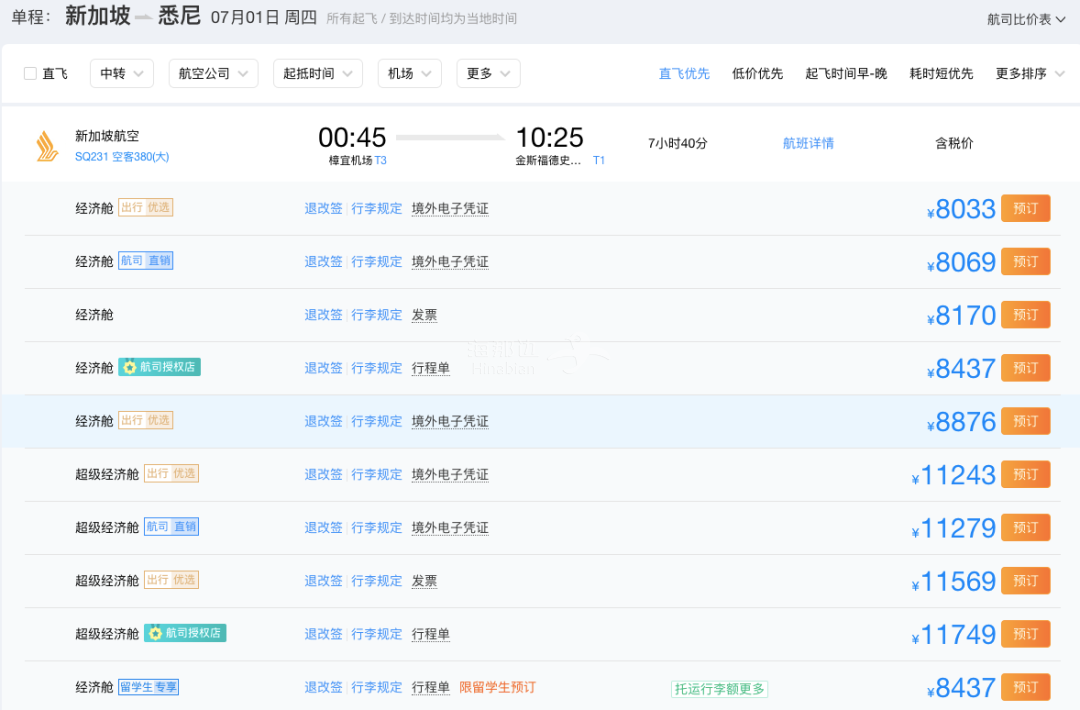The image size is (1080, 710).
Task: Click the 出行优选 badge on ¥8033 row
Action: click(x=146, y=208)
